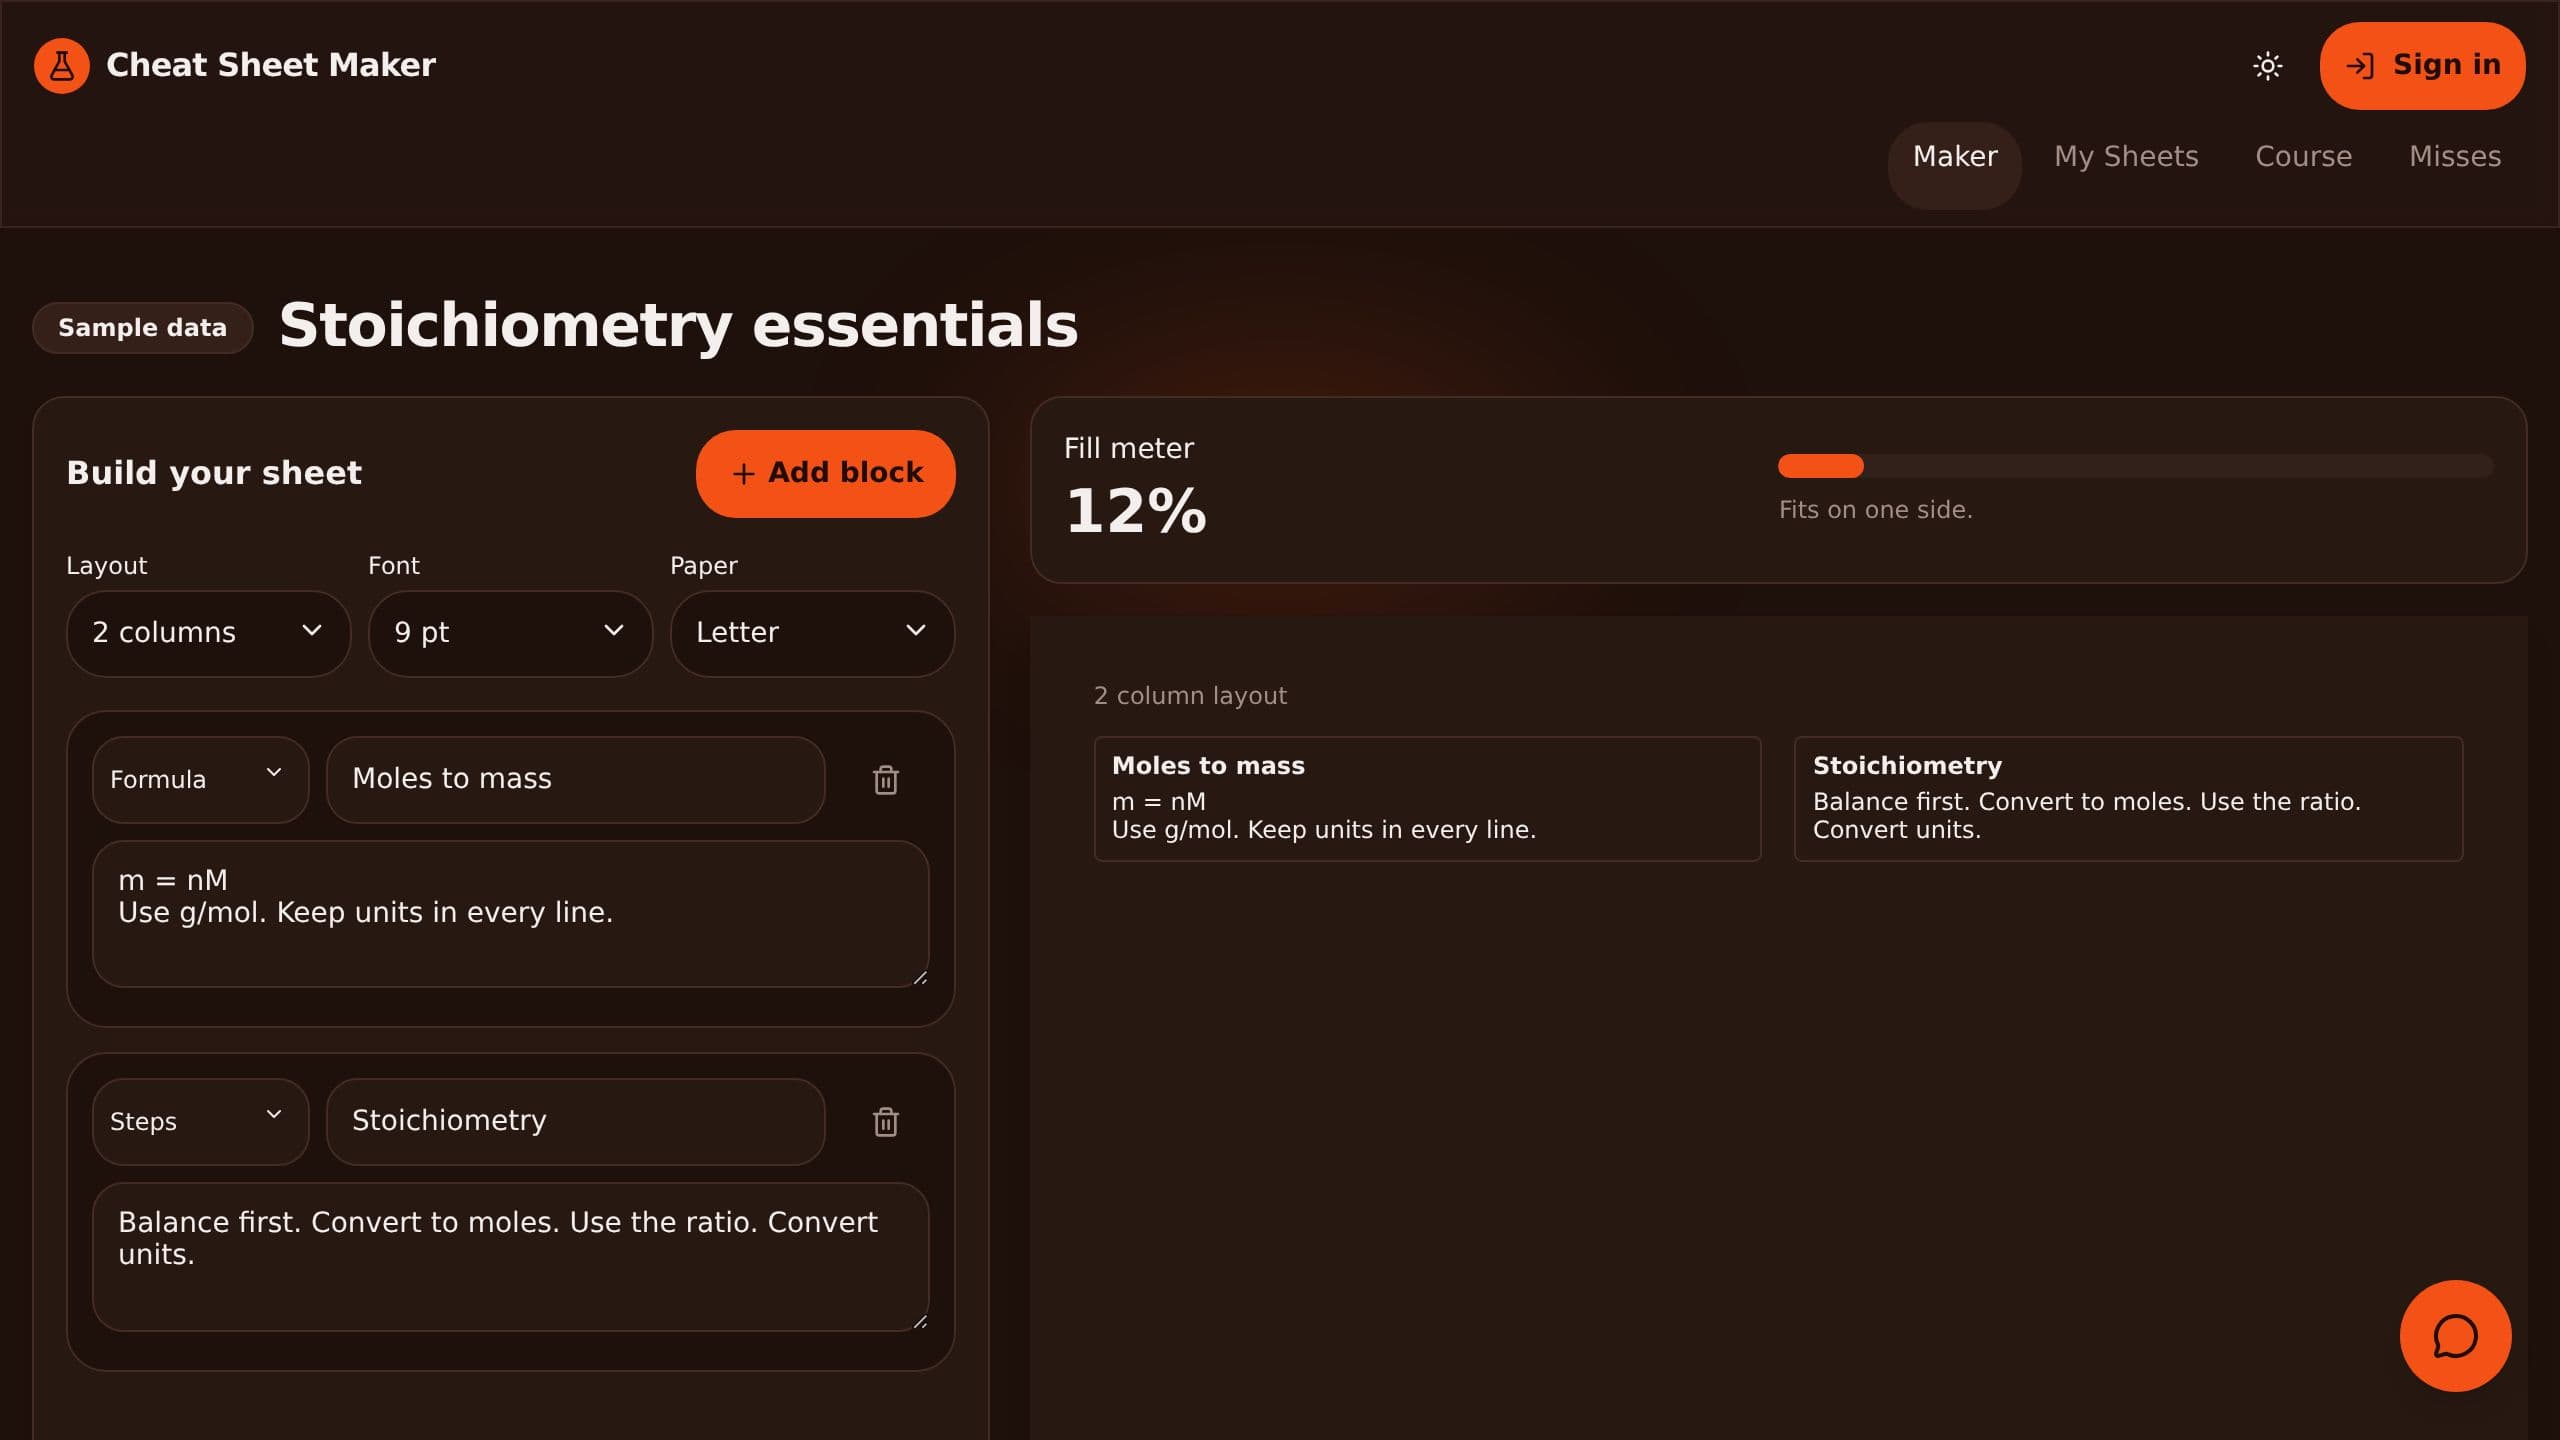This screenshot has width=2560, height=1440.
Task: Toggle light theme with sun icon
Action: pos(2267,66)
